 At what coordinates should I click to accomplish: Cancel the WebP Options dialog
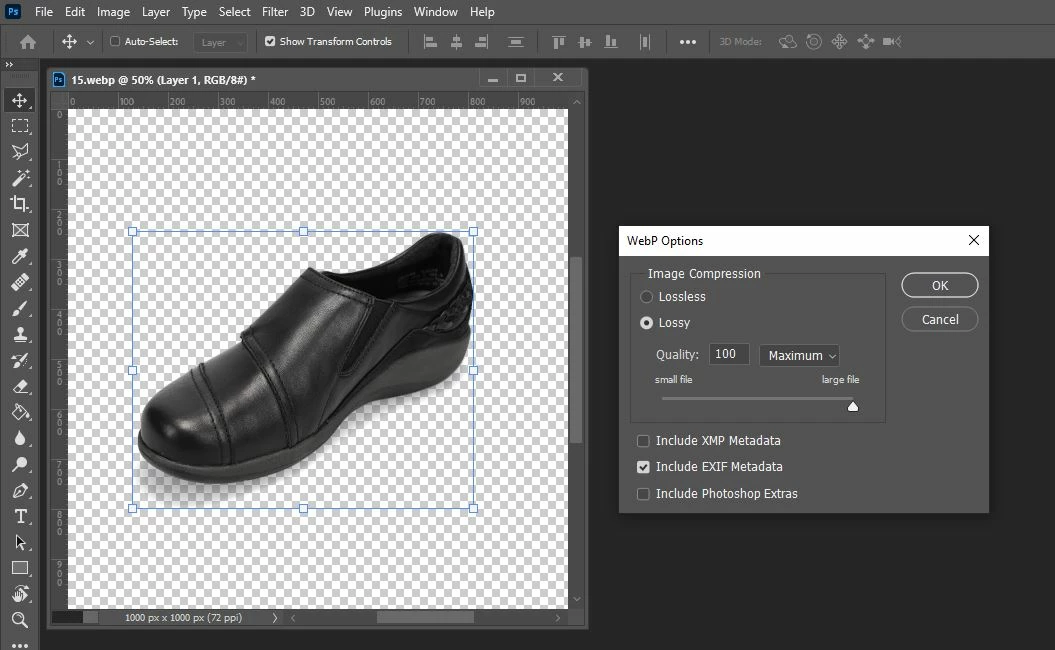pos(939,319)
